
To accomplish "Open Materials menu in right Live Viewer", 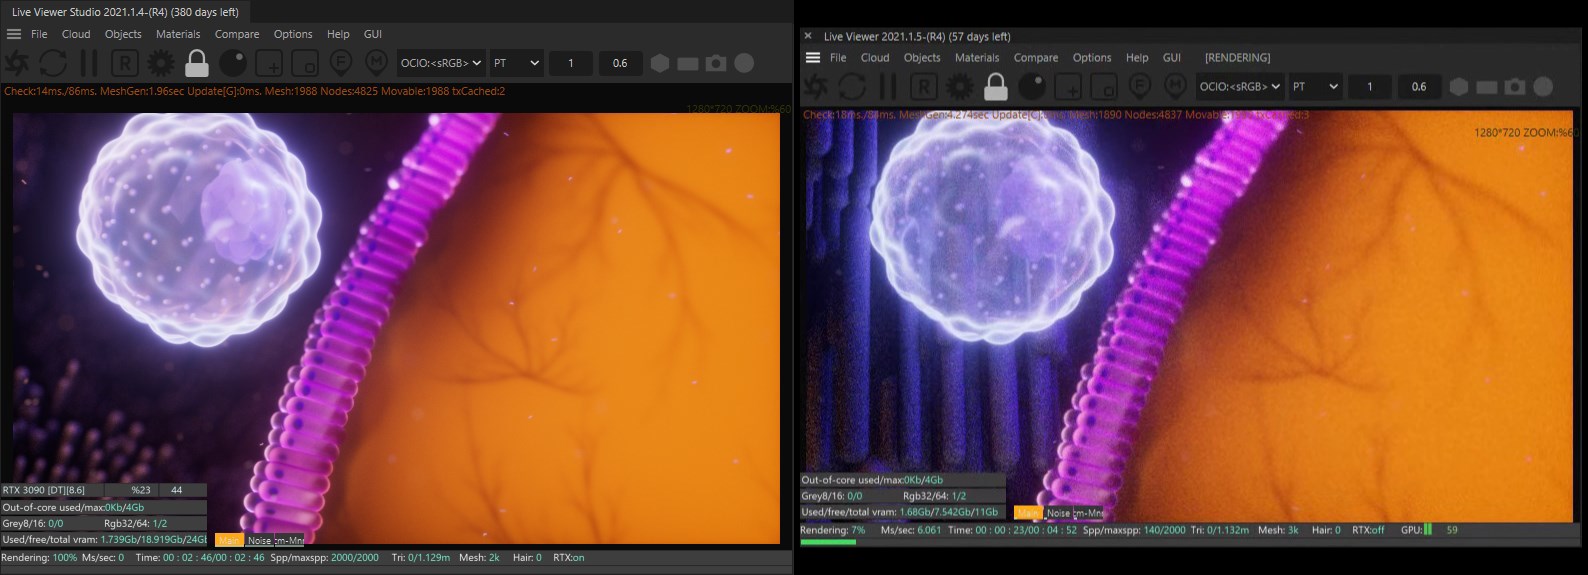I will click(977, 58).
